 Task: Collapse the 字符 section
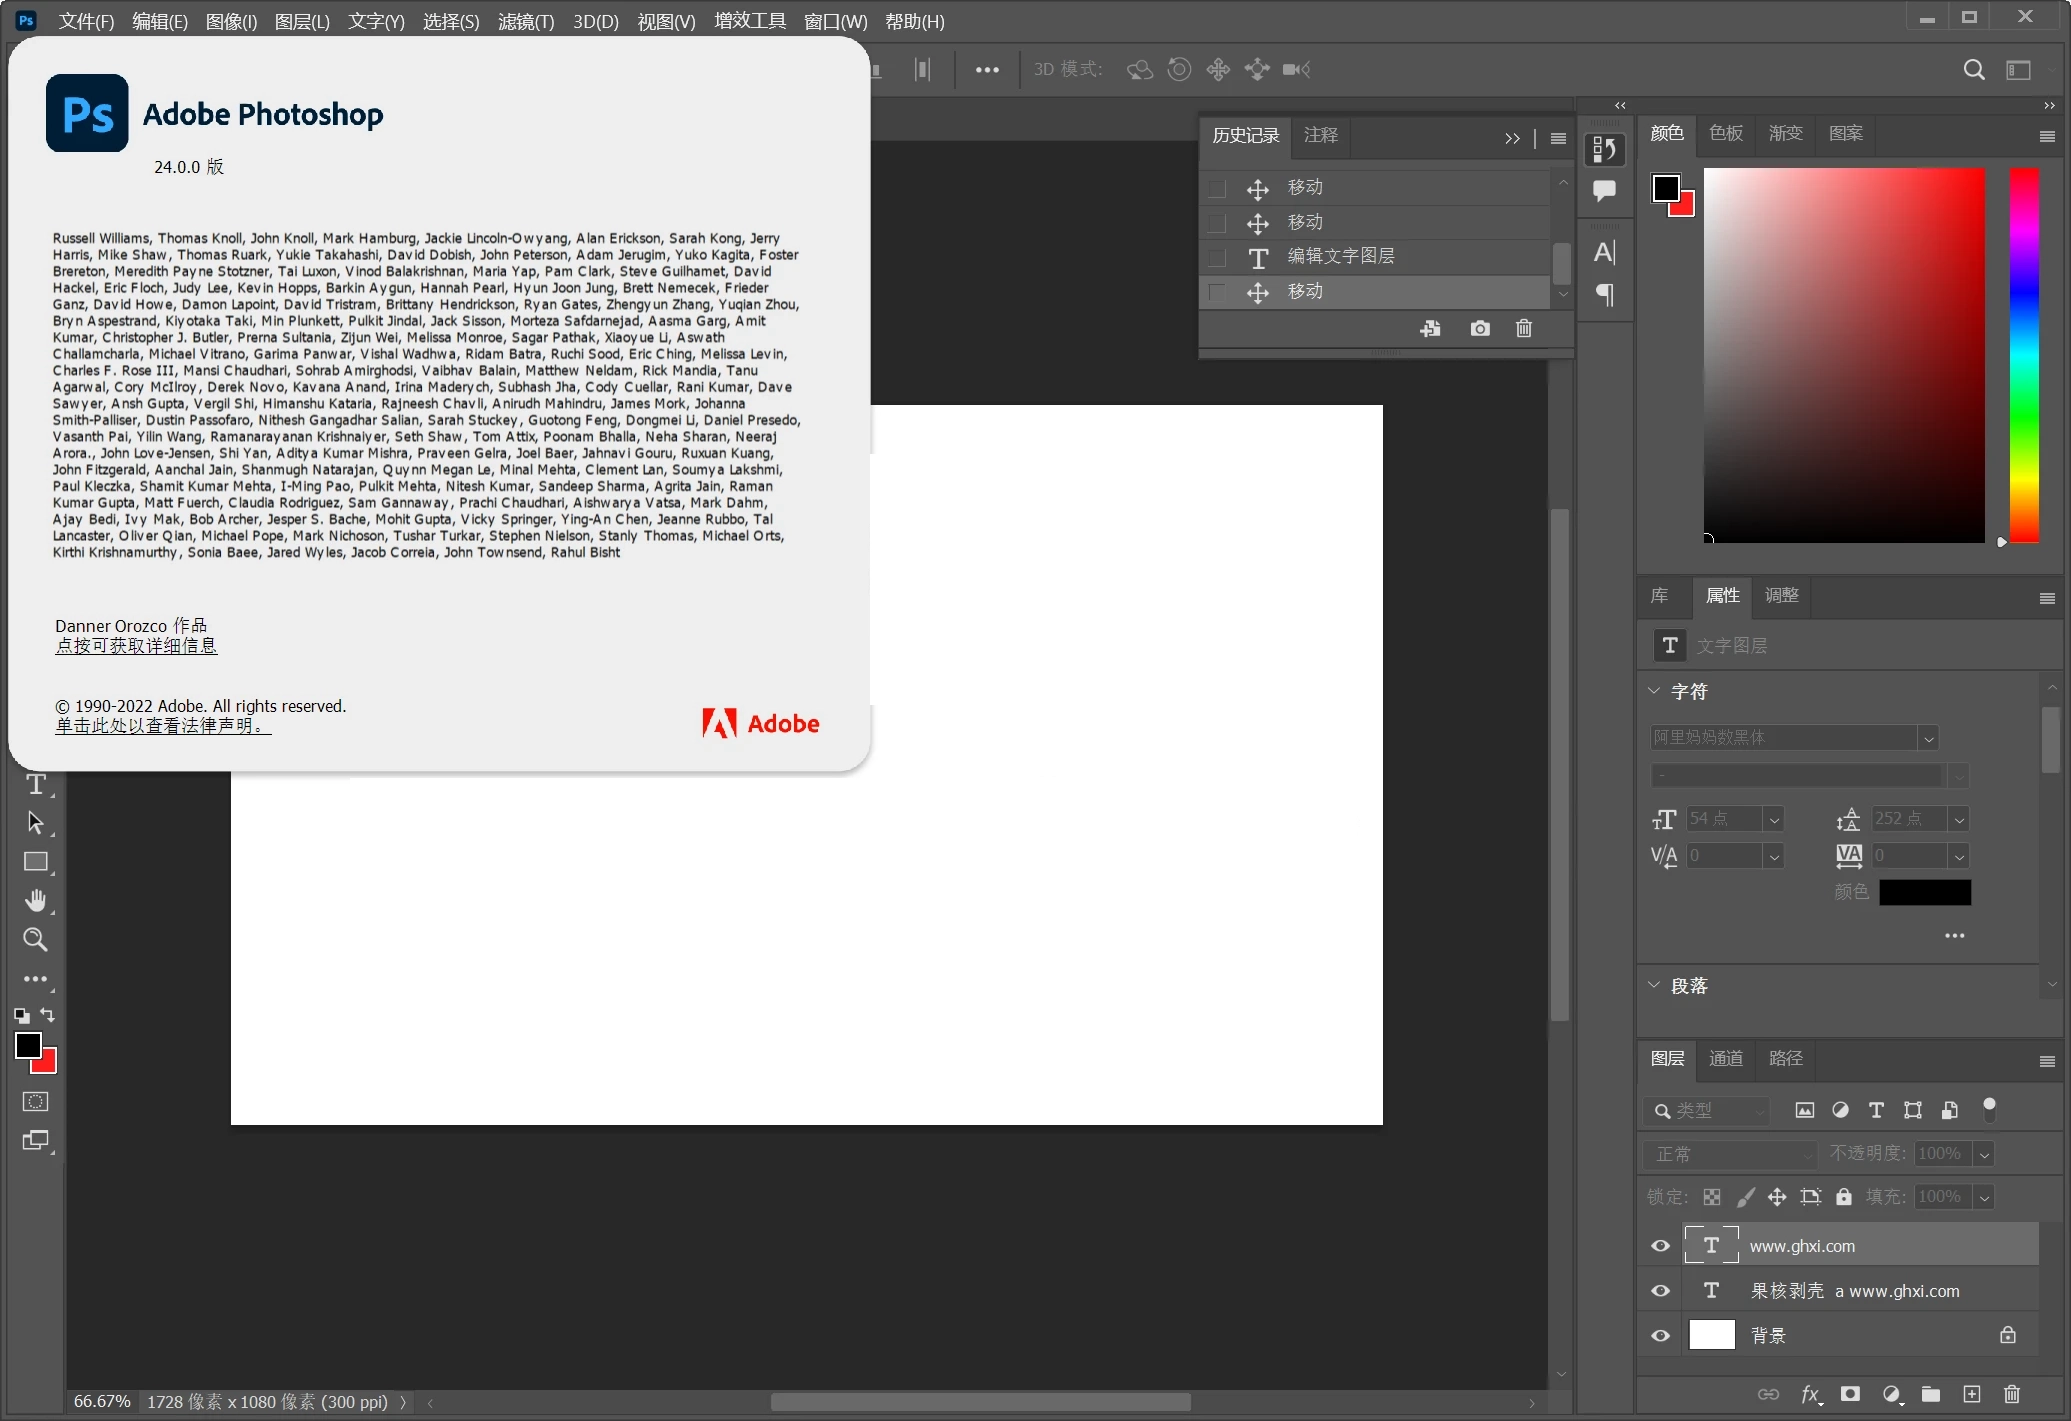[1654, 691]
